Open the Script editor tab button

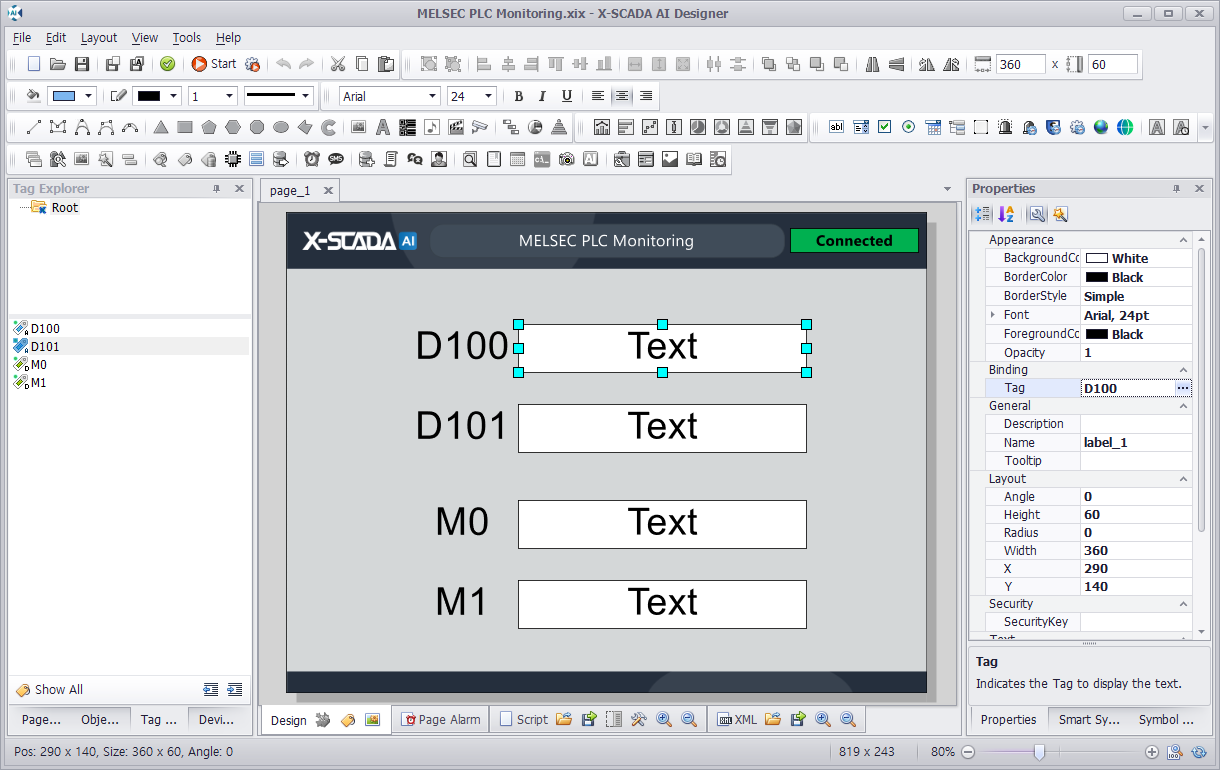coord(524,719)
